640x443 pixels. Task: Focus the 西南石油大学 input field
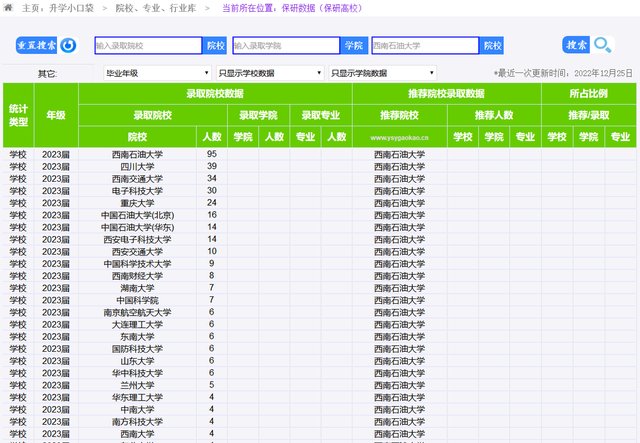point(425,46)
